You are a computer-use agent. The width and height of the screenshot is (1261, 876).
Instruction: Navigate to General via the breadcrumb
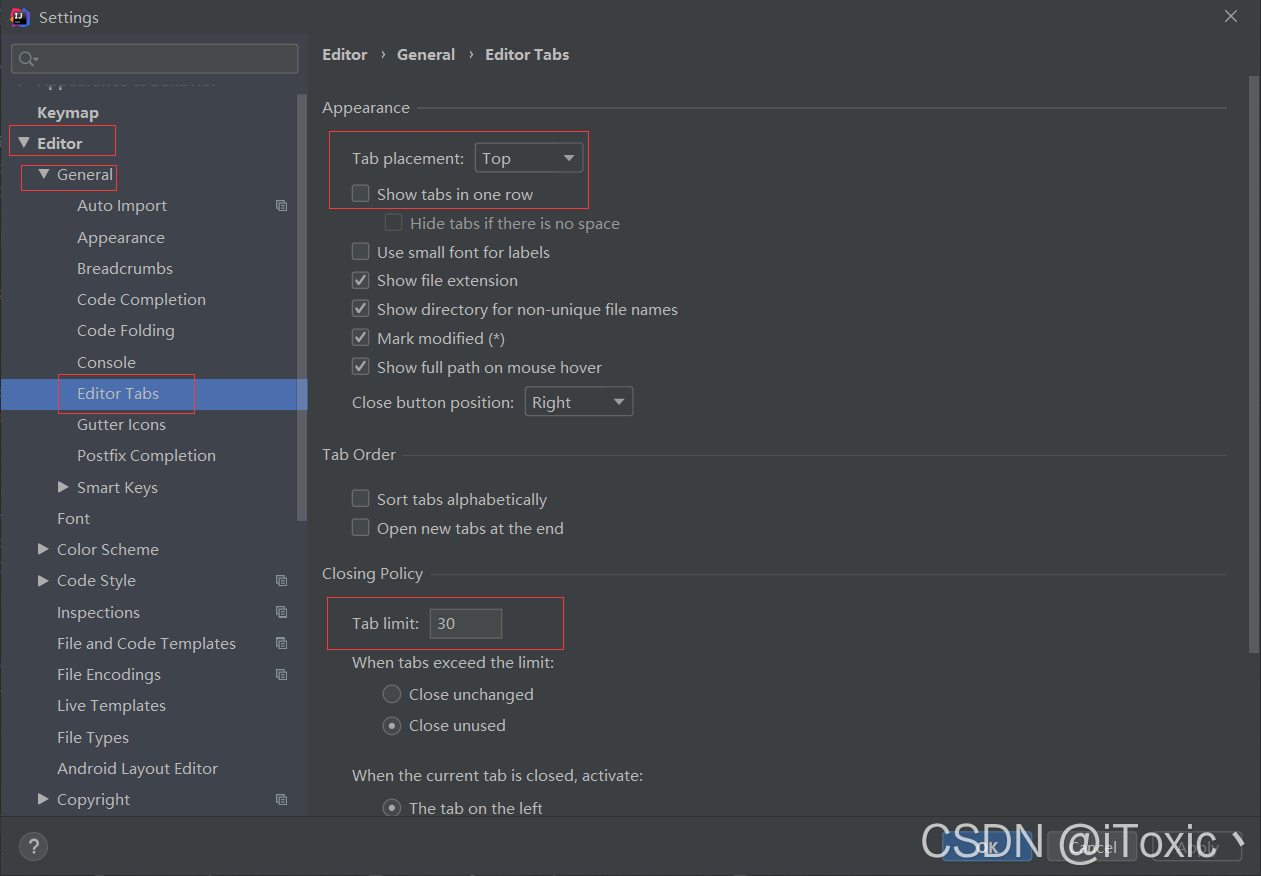pyautogui.click(x=426, y=54)
